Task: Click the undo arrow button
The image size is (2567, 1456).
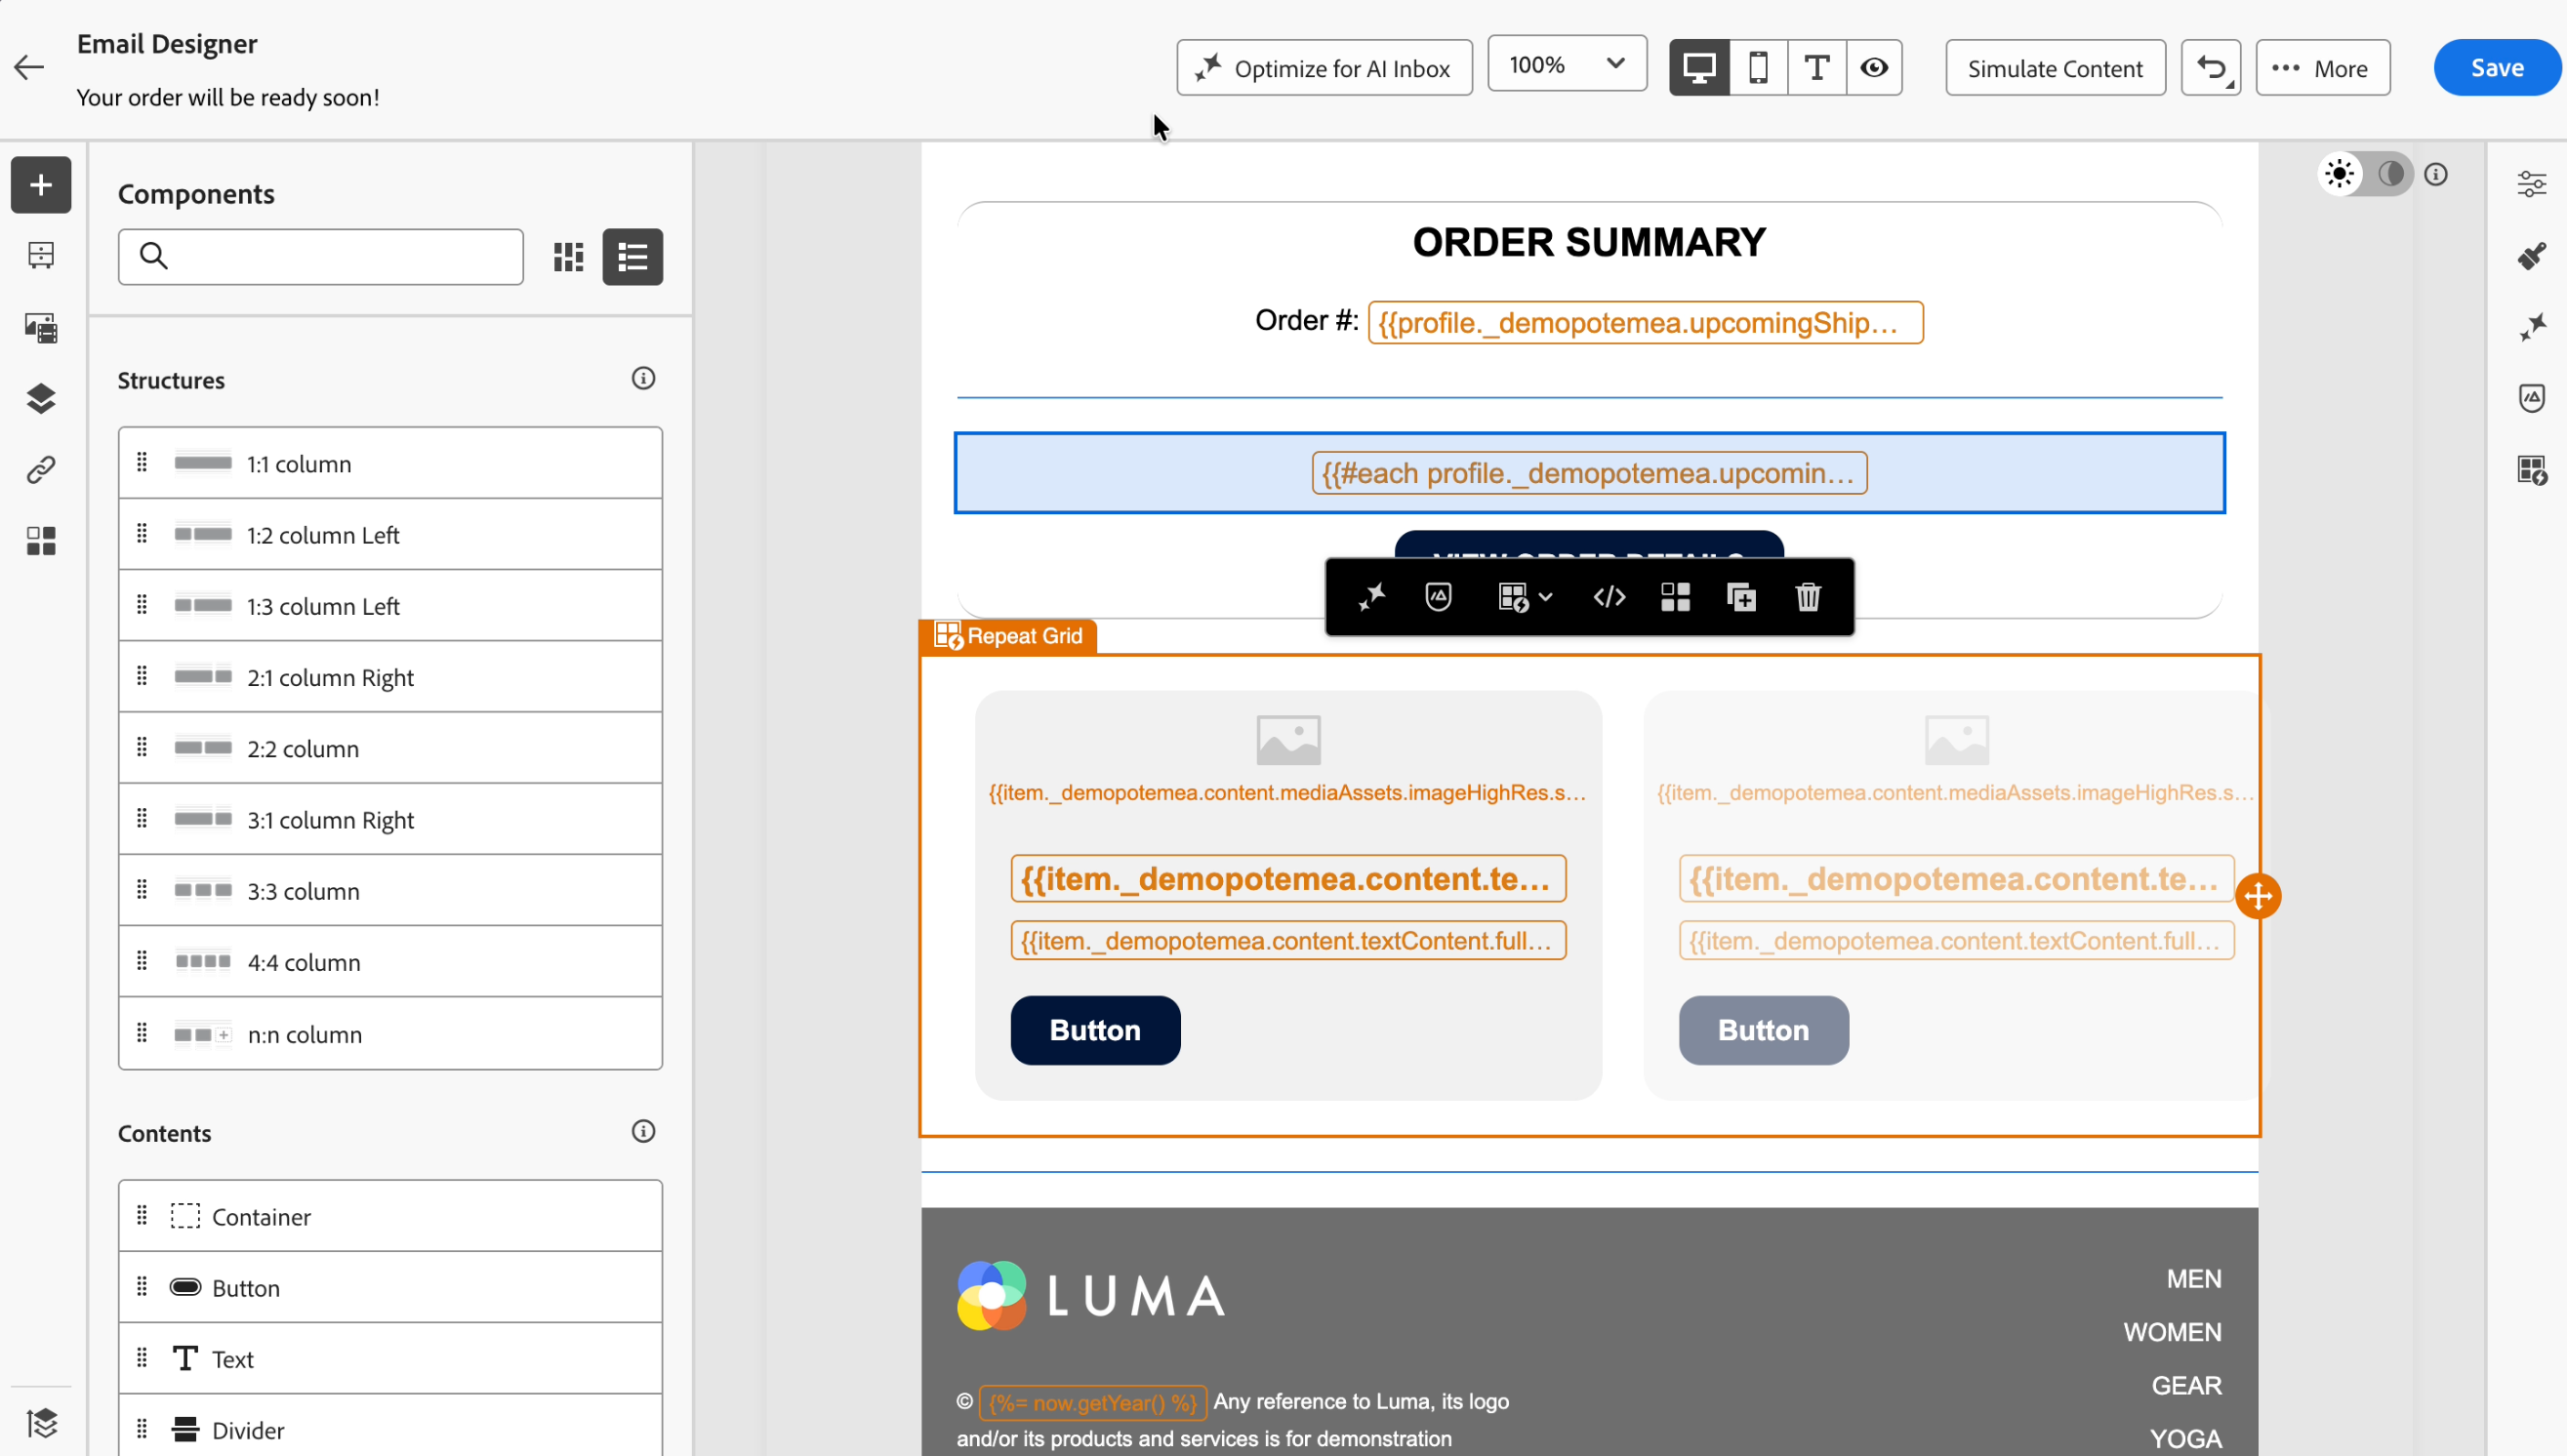Action: [2210, 68]
